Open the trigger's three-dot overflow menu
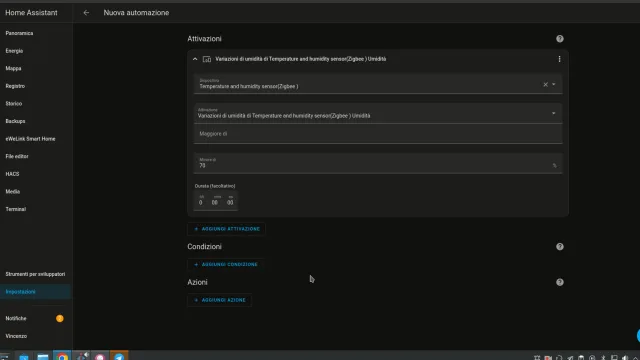Screen dimensions: 640x360 559,59
